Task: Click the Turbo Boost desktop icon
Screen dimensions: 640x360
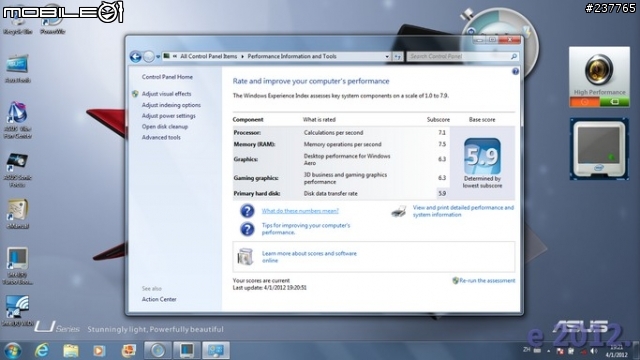Action: (x=17, y=266)
